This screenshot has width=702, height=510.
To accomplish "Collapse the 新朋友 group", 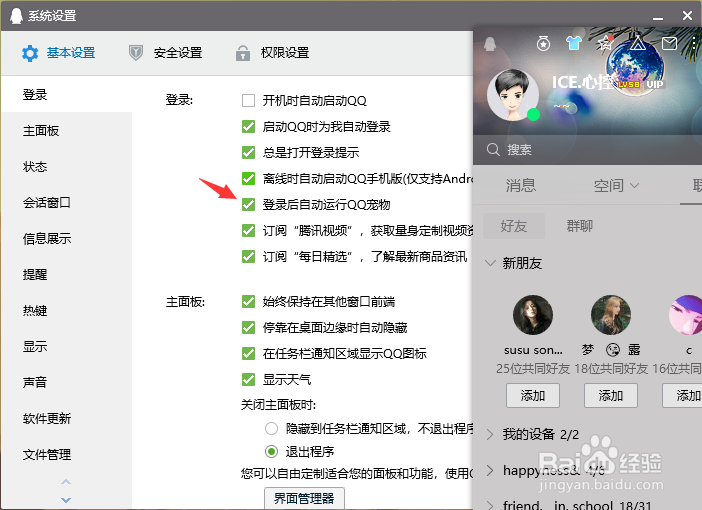I will coord(491,263).
